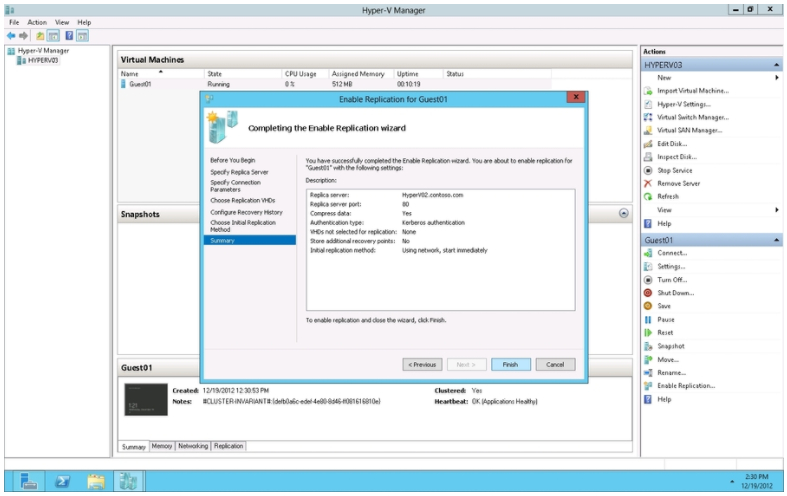Open Guest01 Settings action
Screen dimensions: 787x496
pos(671,267)
